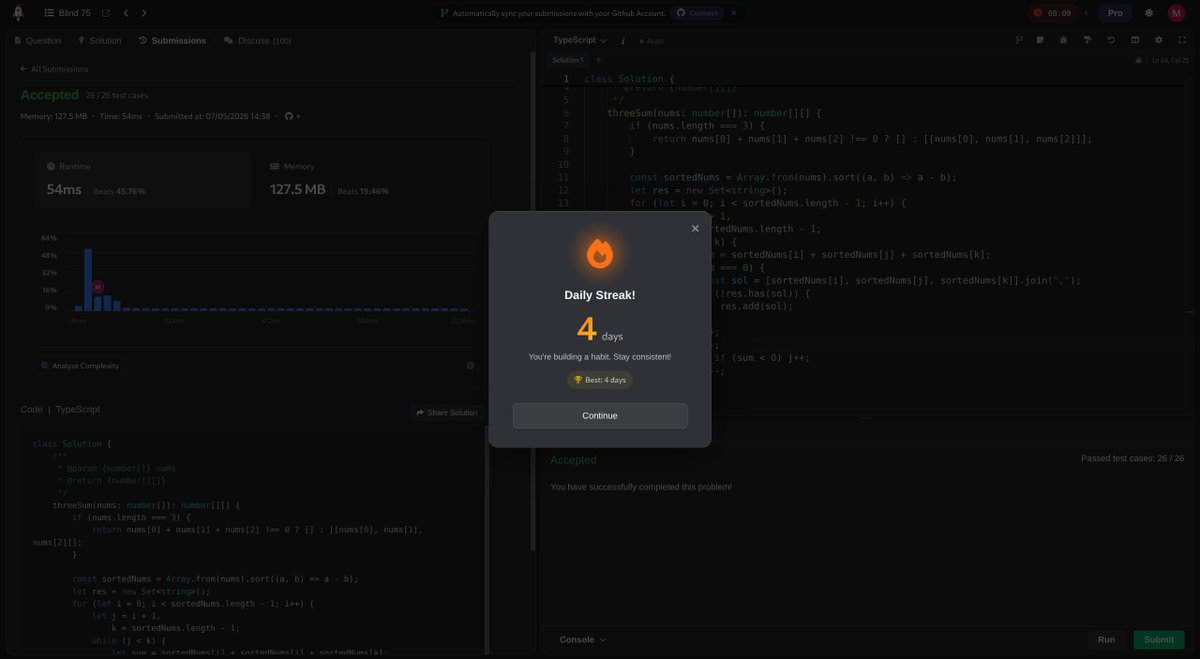Click the Pro upgrade button
The image size is (1200, 659).
[1115, 13]
